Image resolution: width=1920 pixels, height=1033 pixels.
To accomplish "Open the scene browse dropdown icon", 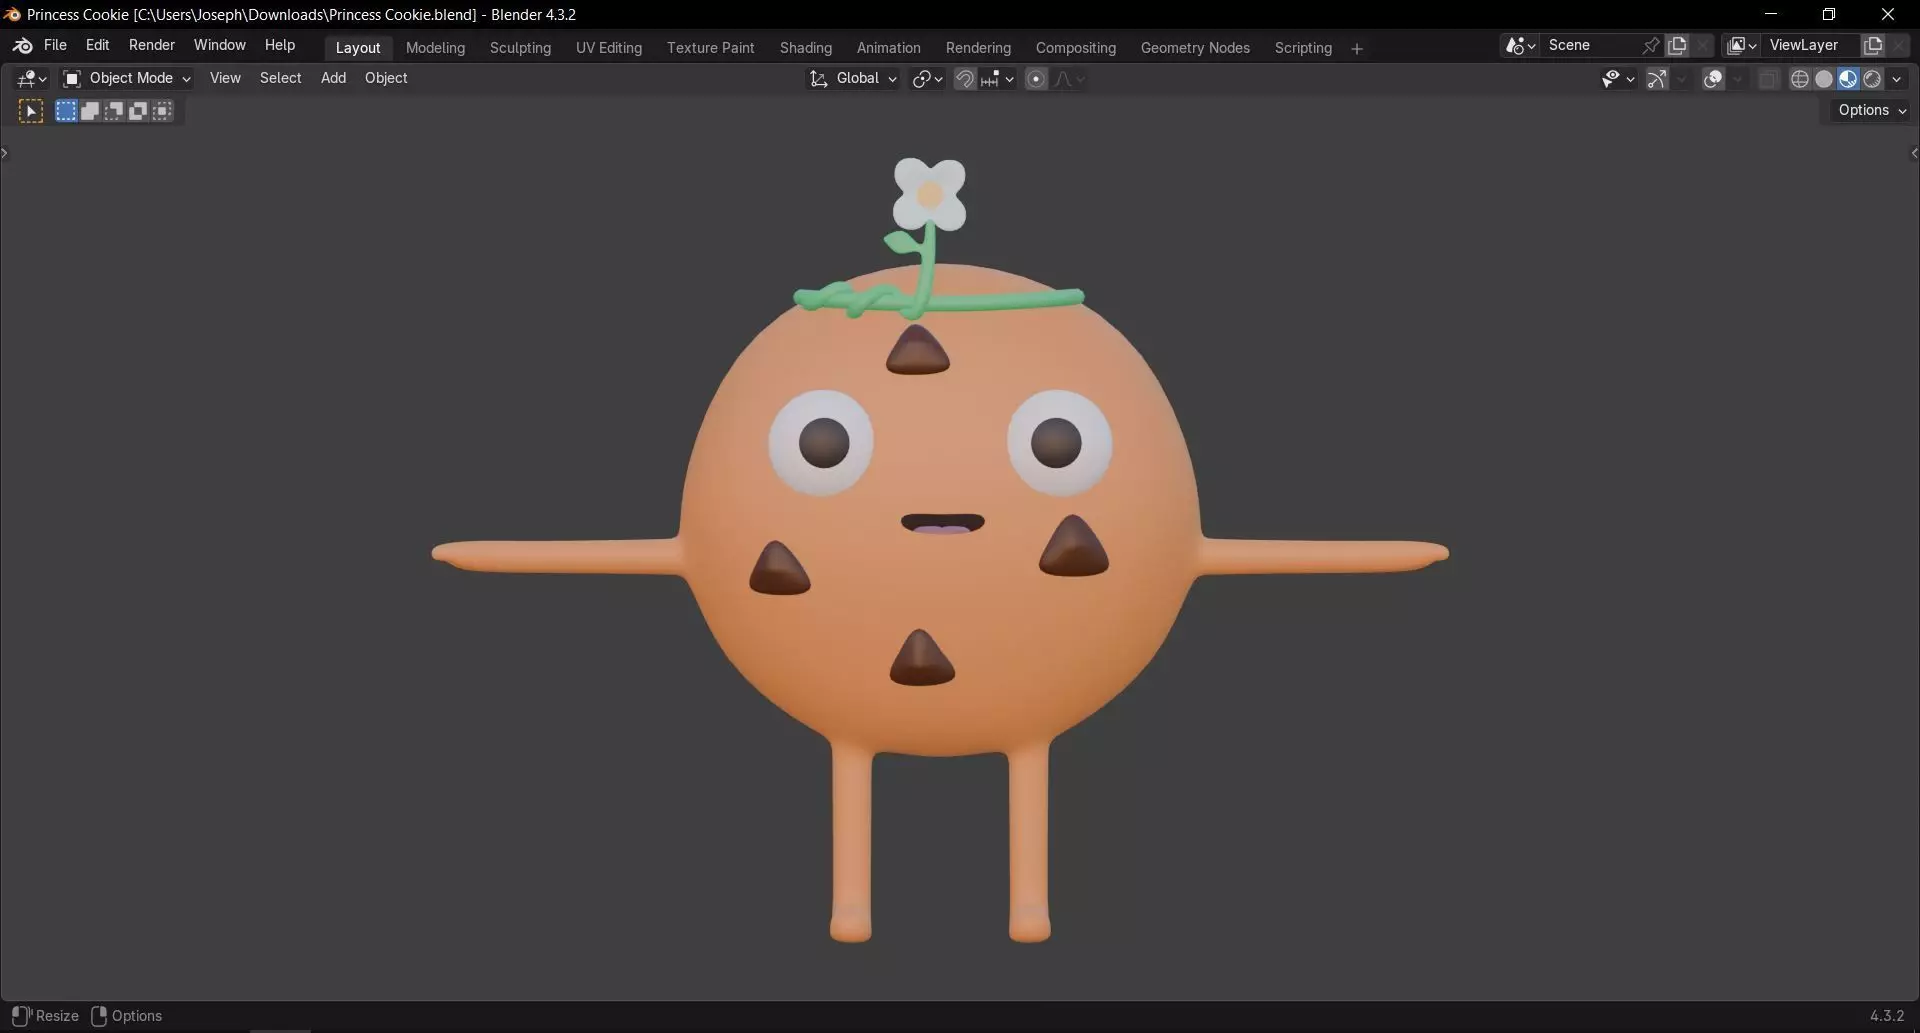I will (x=1520, y=46).
